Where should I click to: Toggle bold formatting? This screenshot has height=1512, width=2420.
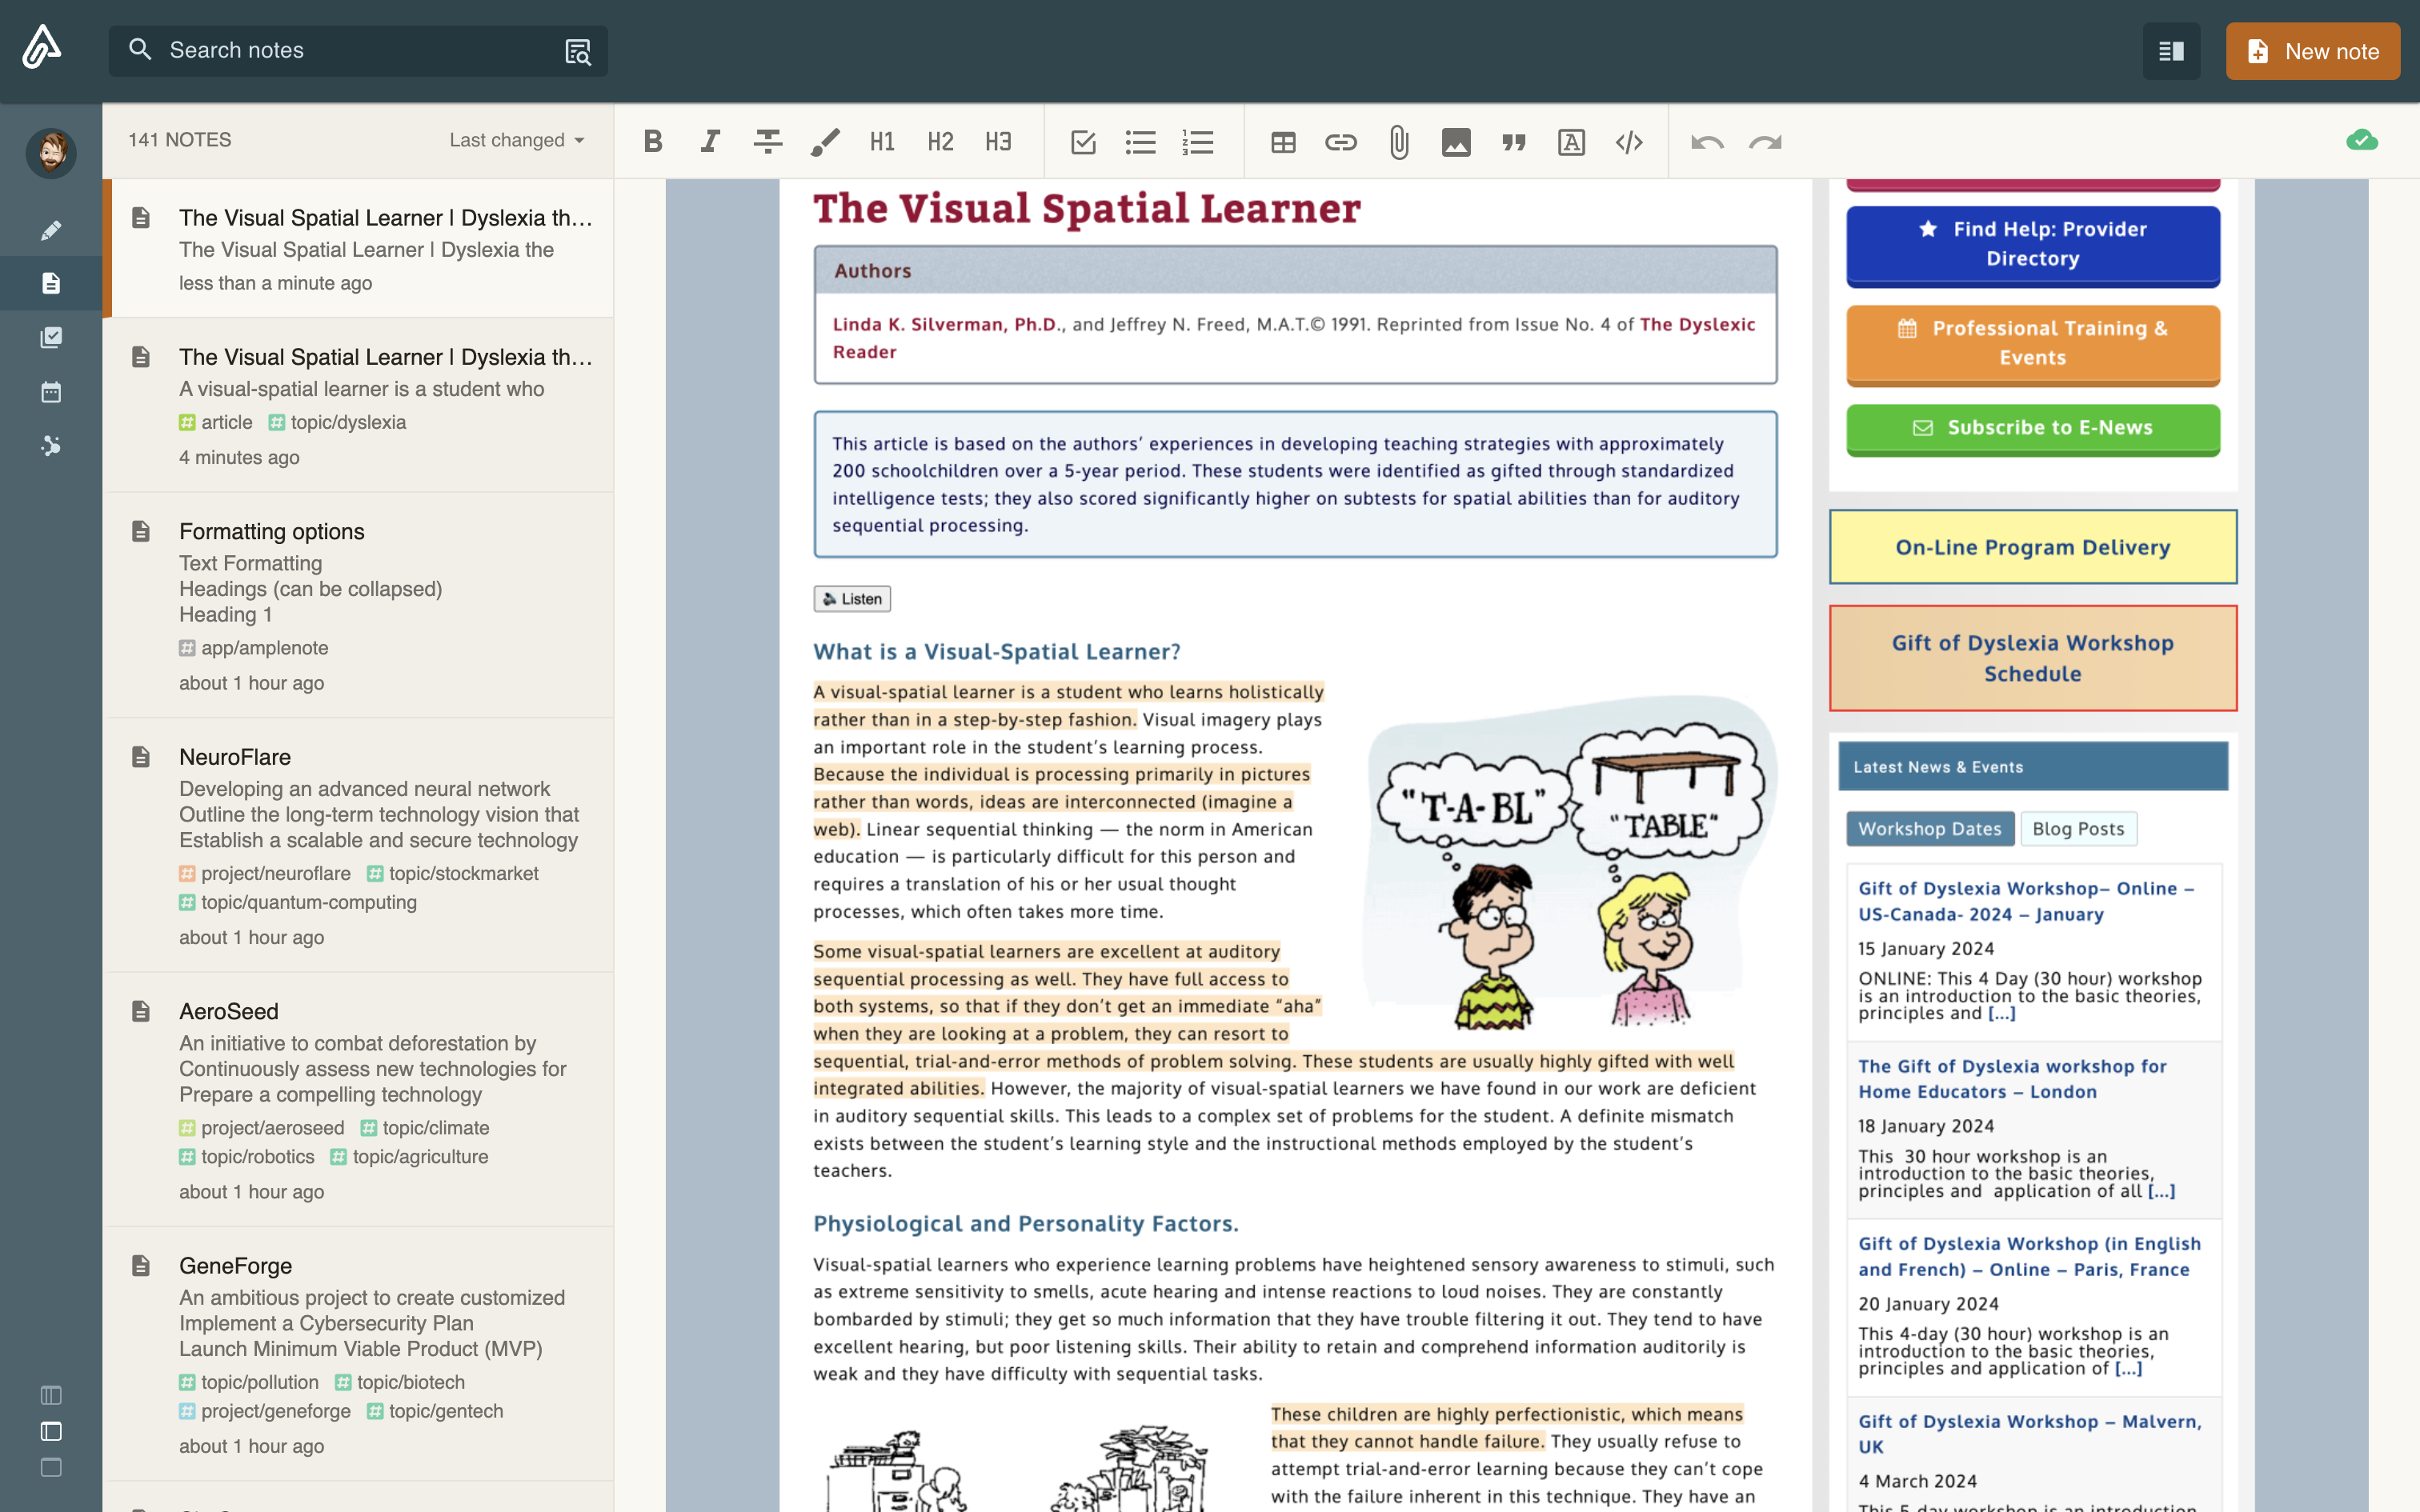click(x=653, y=141)
